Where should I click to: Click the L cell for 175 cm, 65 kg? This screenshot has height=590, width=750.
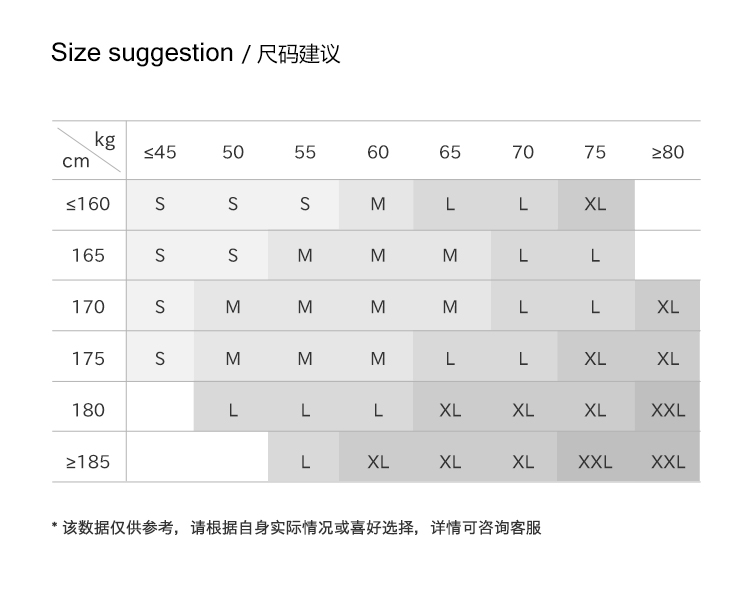(x=450, y=358)
